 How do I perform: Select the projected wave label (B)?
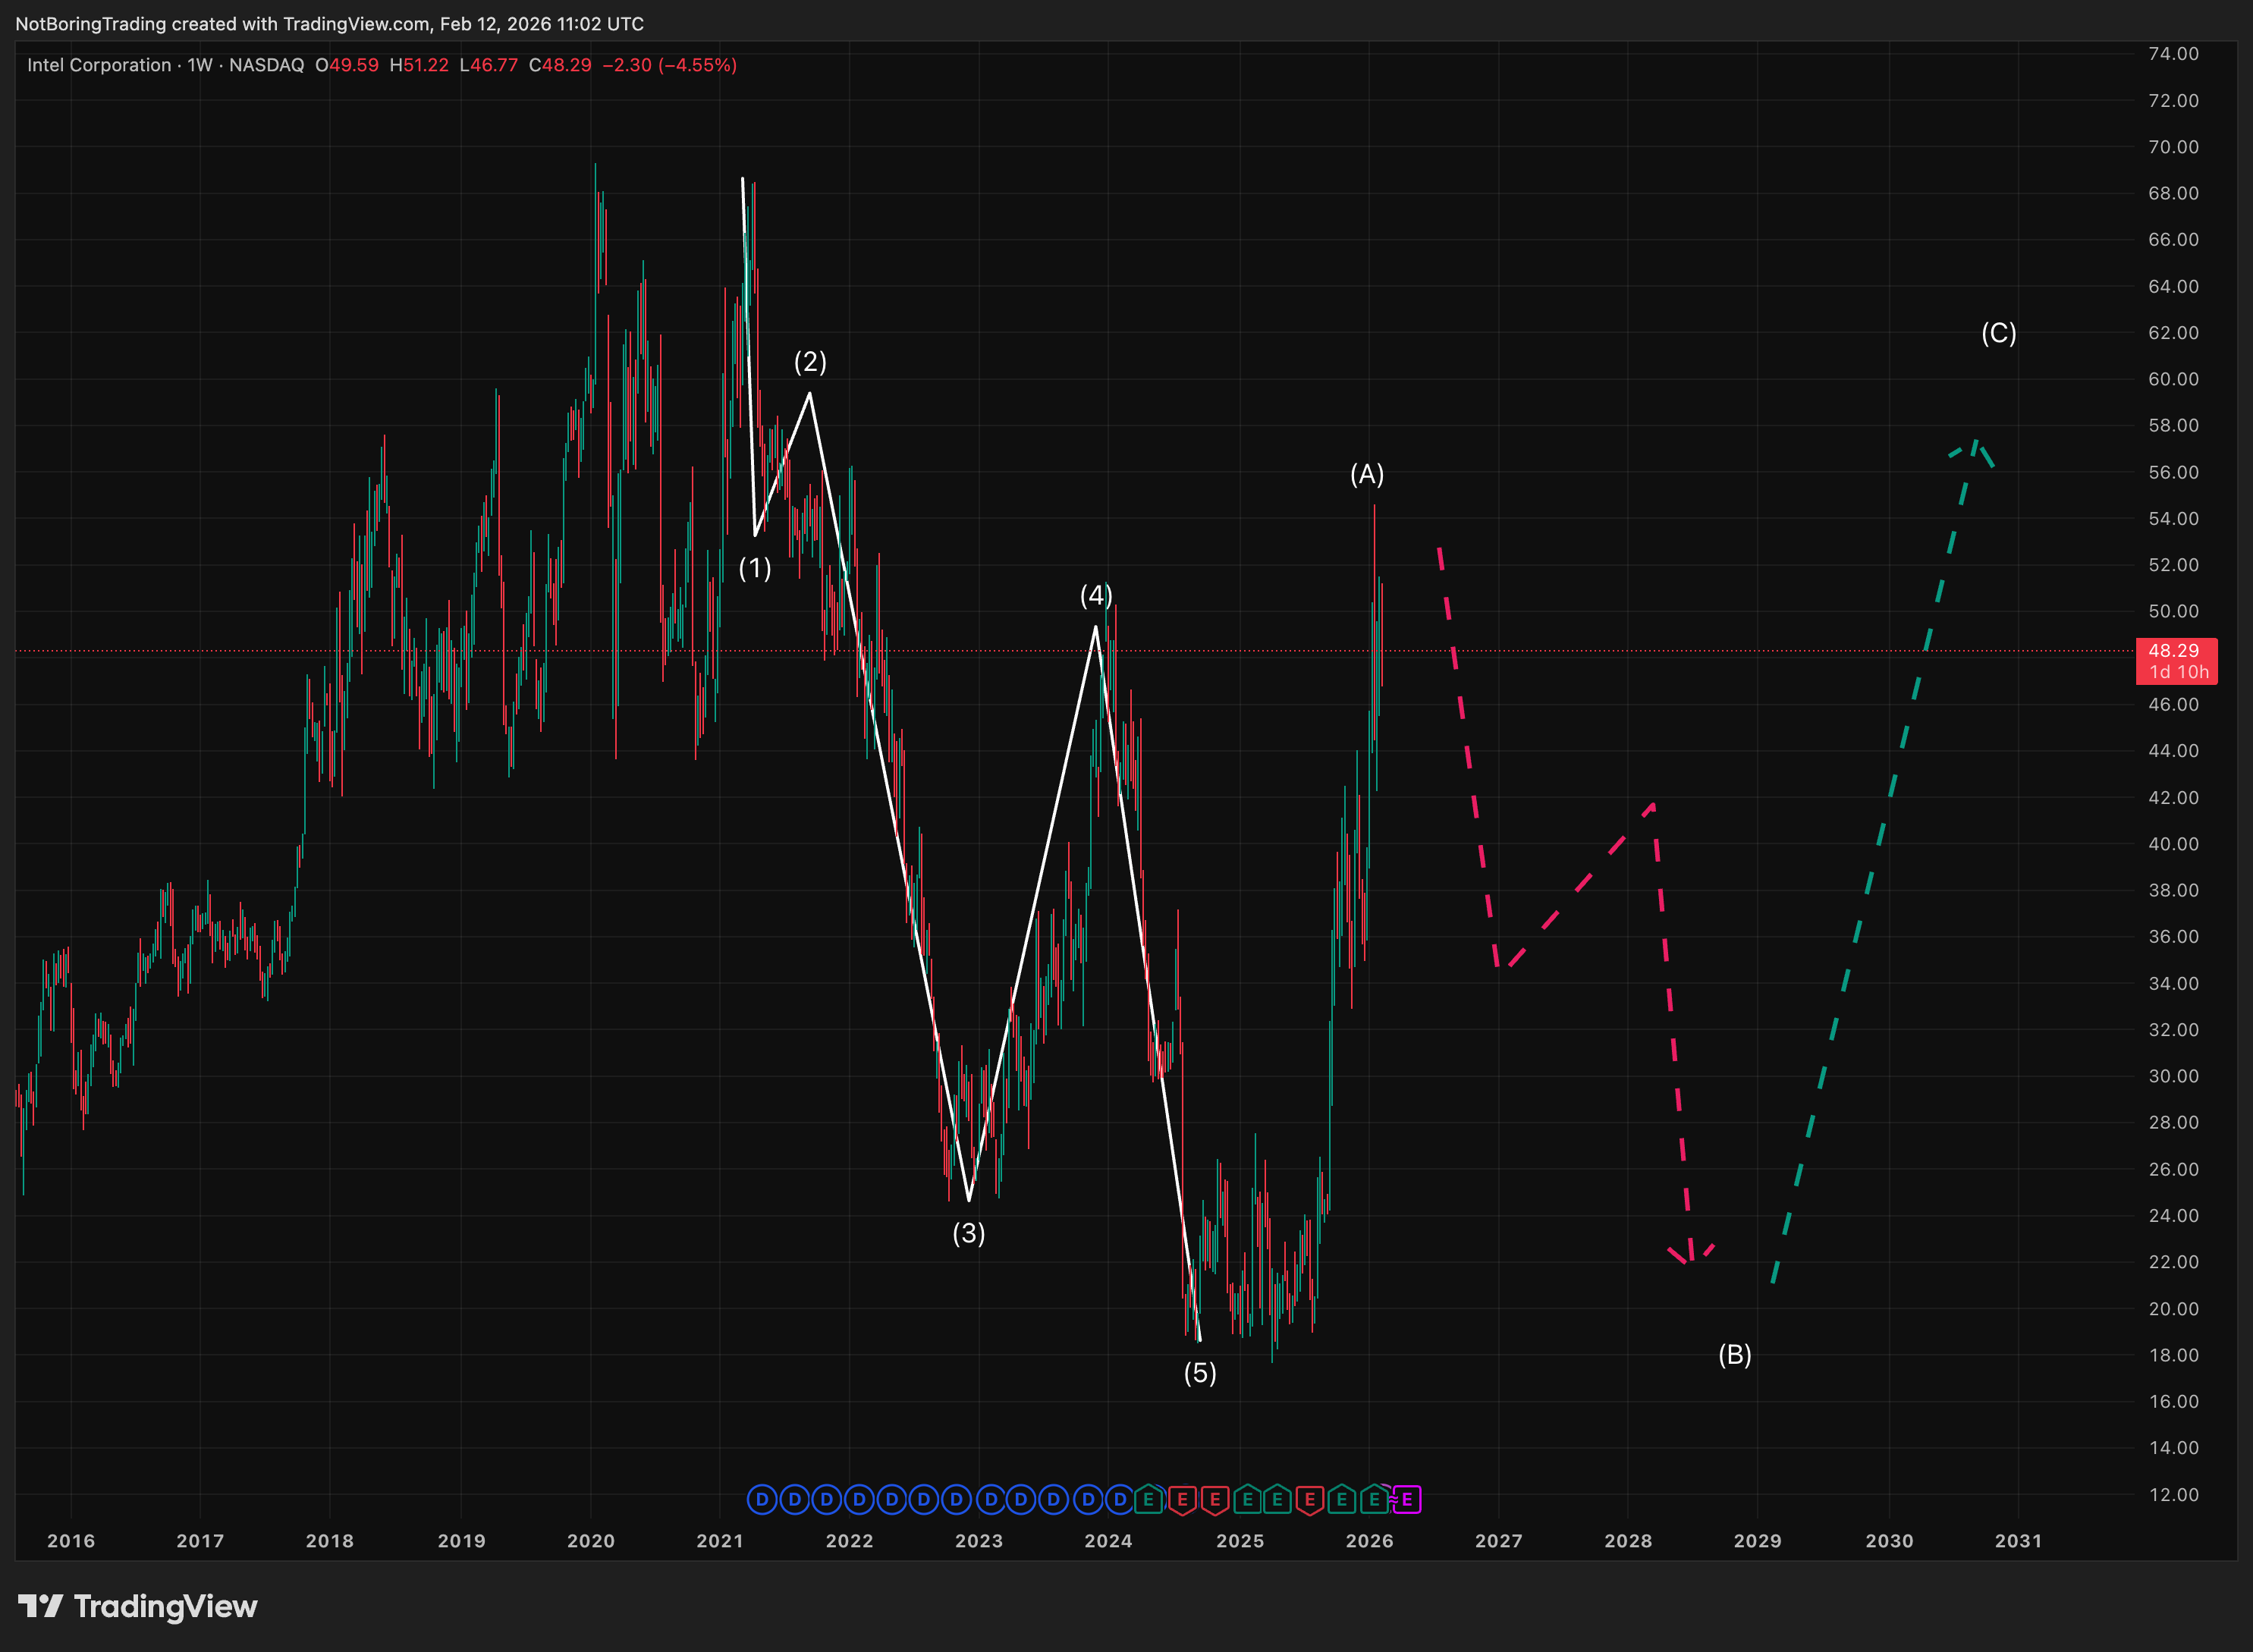[x=1735, y=1355]
